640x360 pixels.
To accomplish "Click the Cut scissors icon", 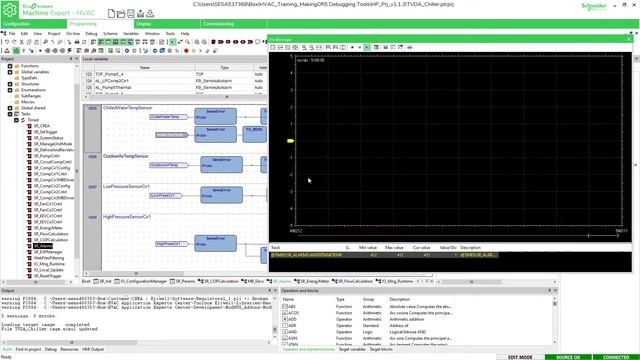I will click(21, 42).
